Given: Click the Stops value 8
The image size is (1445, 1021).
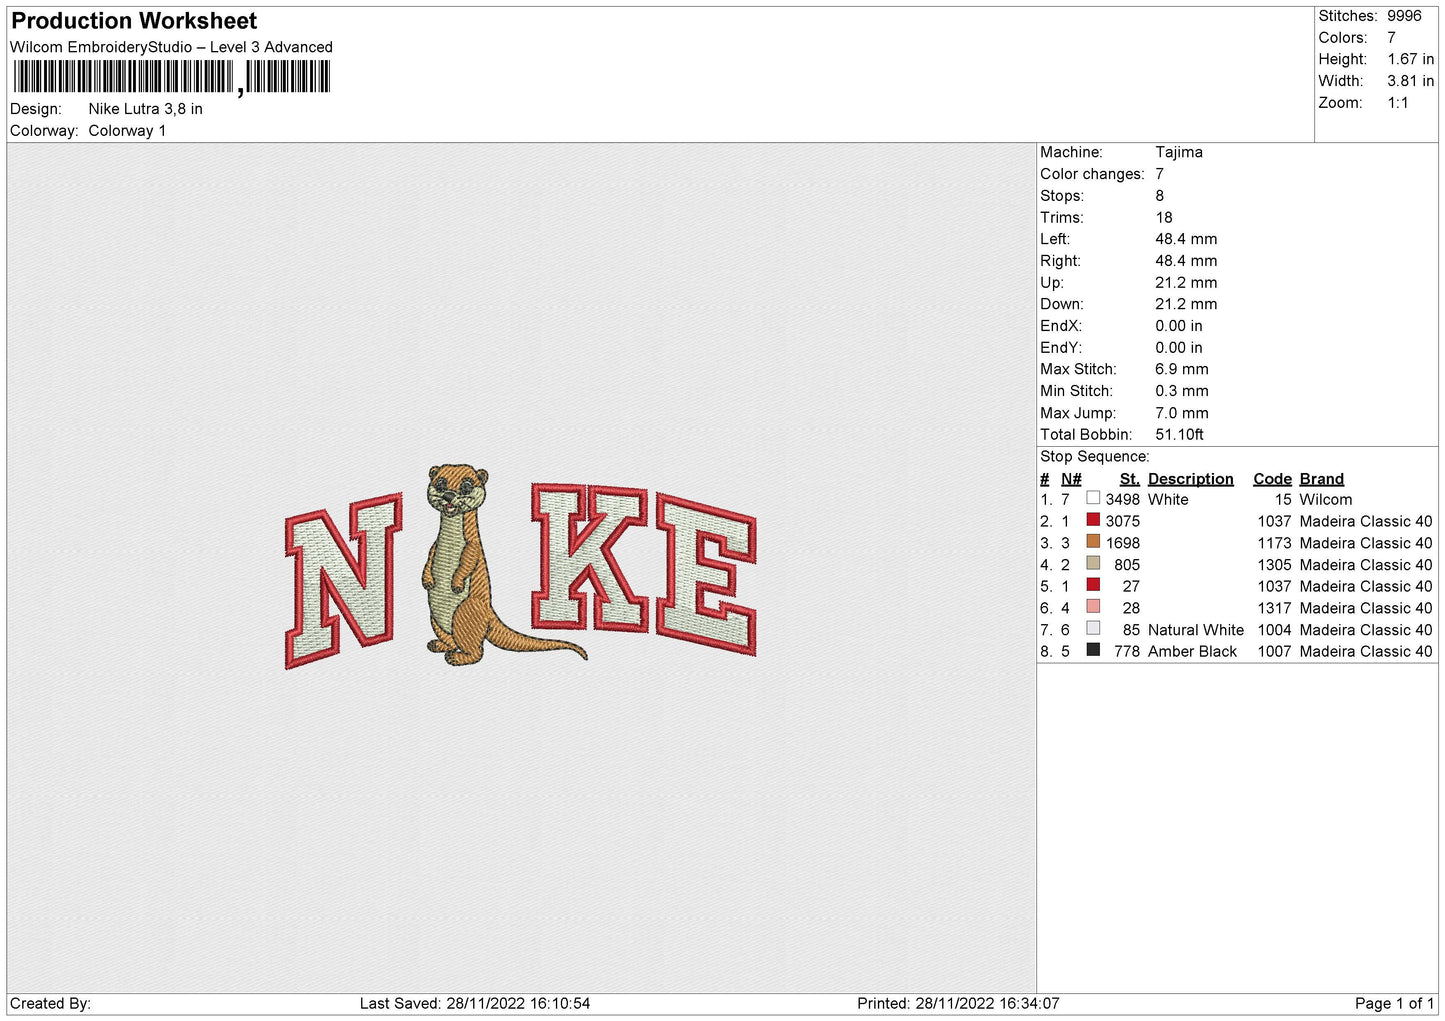Looking at the screenshot, I should pos(1160,196).
